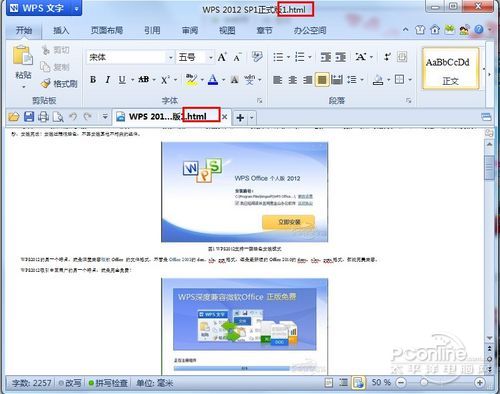Click the zoom slider handle

point(424,383)
